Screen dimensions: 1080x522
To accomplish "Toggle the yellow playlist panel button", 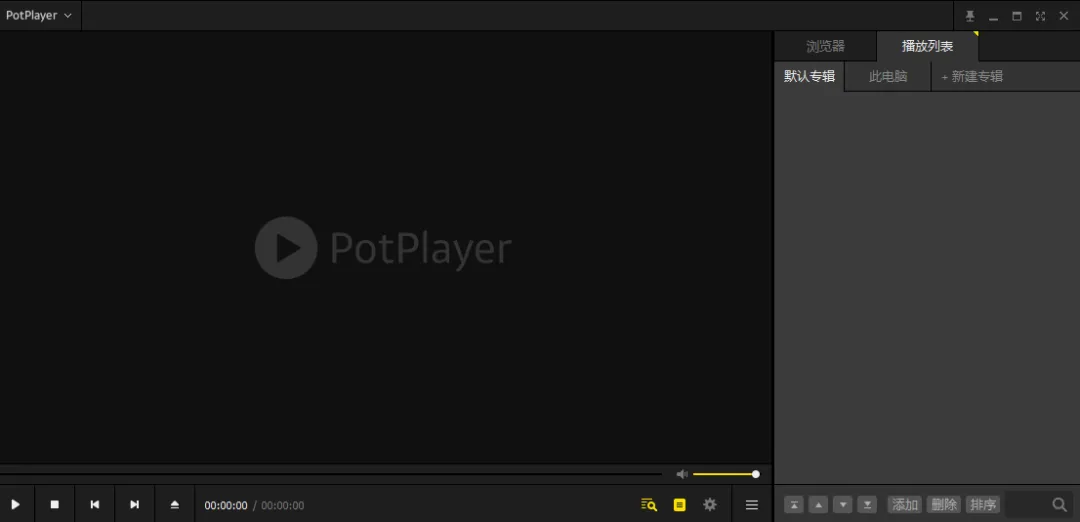I will [x=679, y=505].
